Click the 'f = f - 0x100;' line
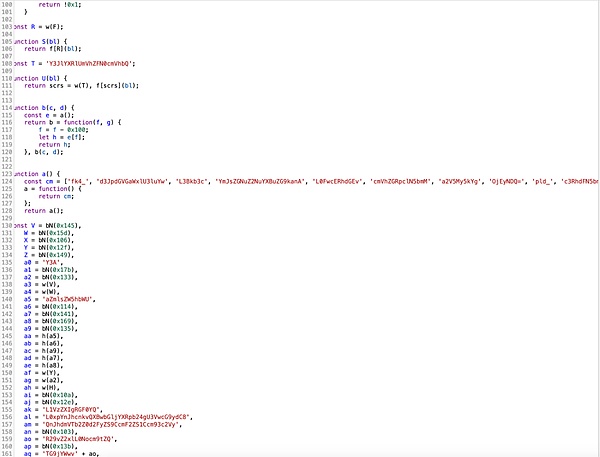 [x=62, y=129]
